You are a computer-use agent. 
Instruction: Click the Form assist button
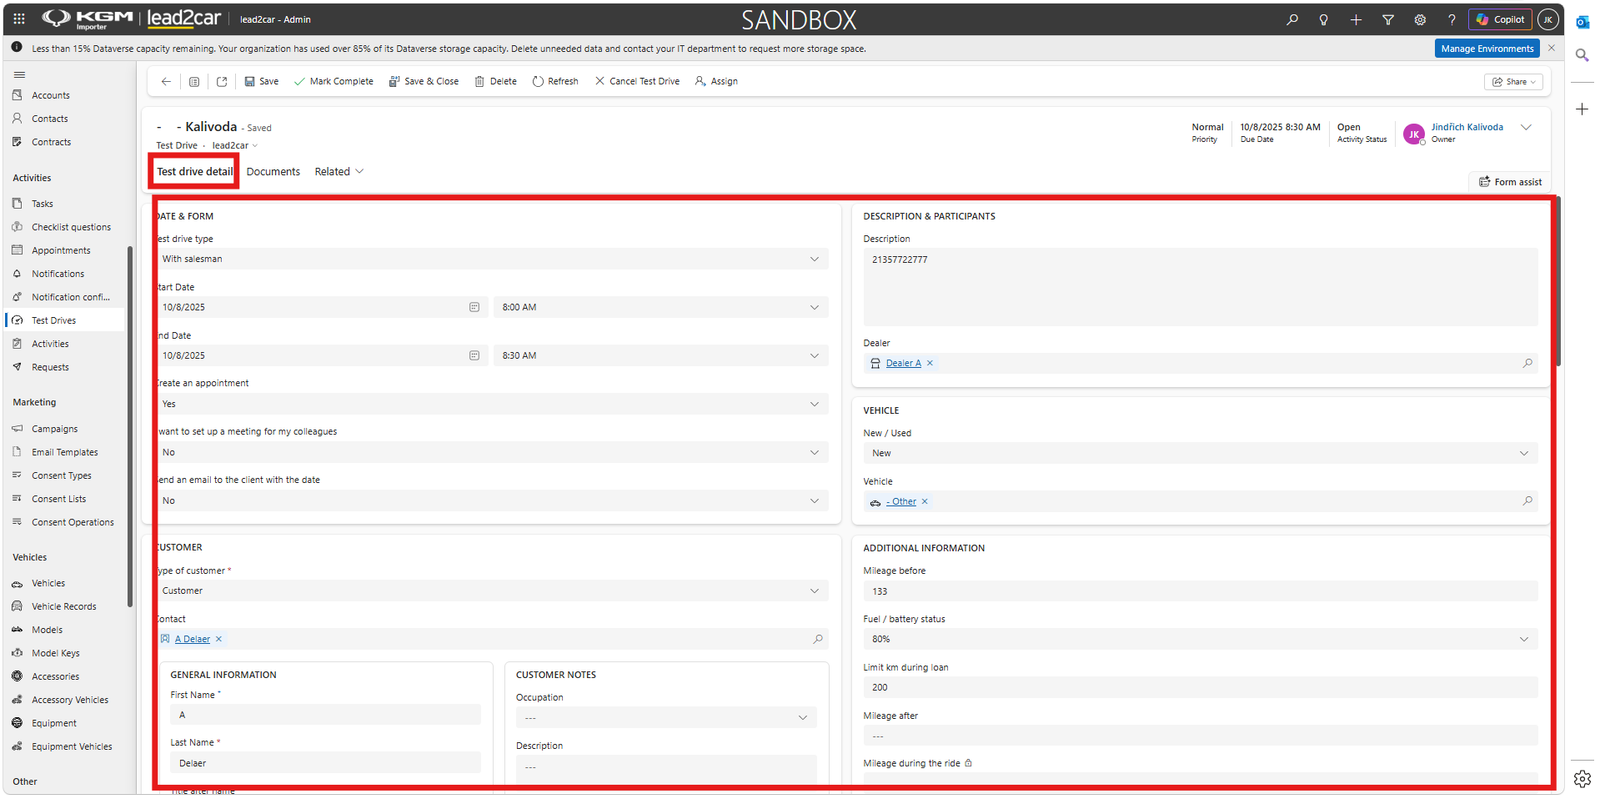tap(1510, 182)
